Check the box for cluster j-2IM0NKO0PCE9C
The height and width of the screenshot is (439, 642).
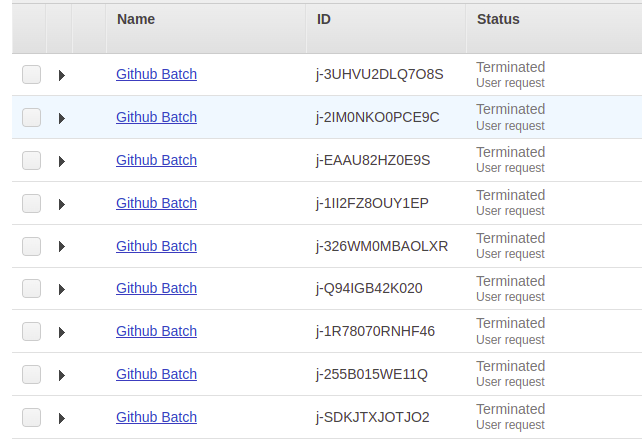click(x=32, y=118)
